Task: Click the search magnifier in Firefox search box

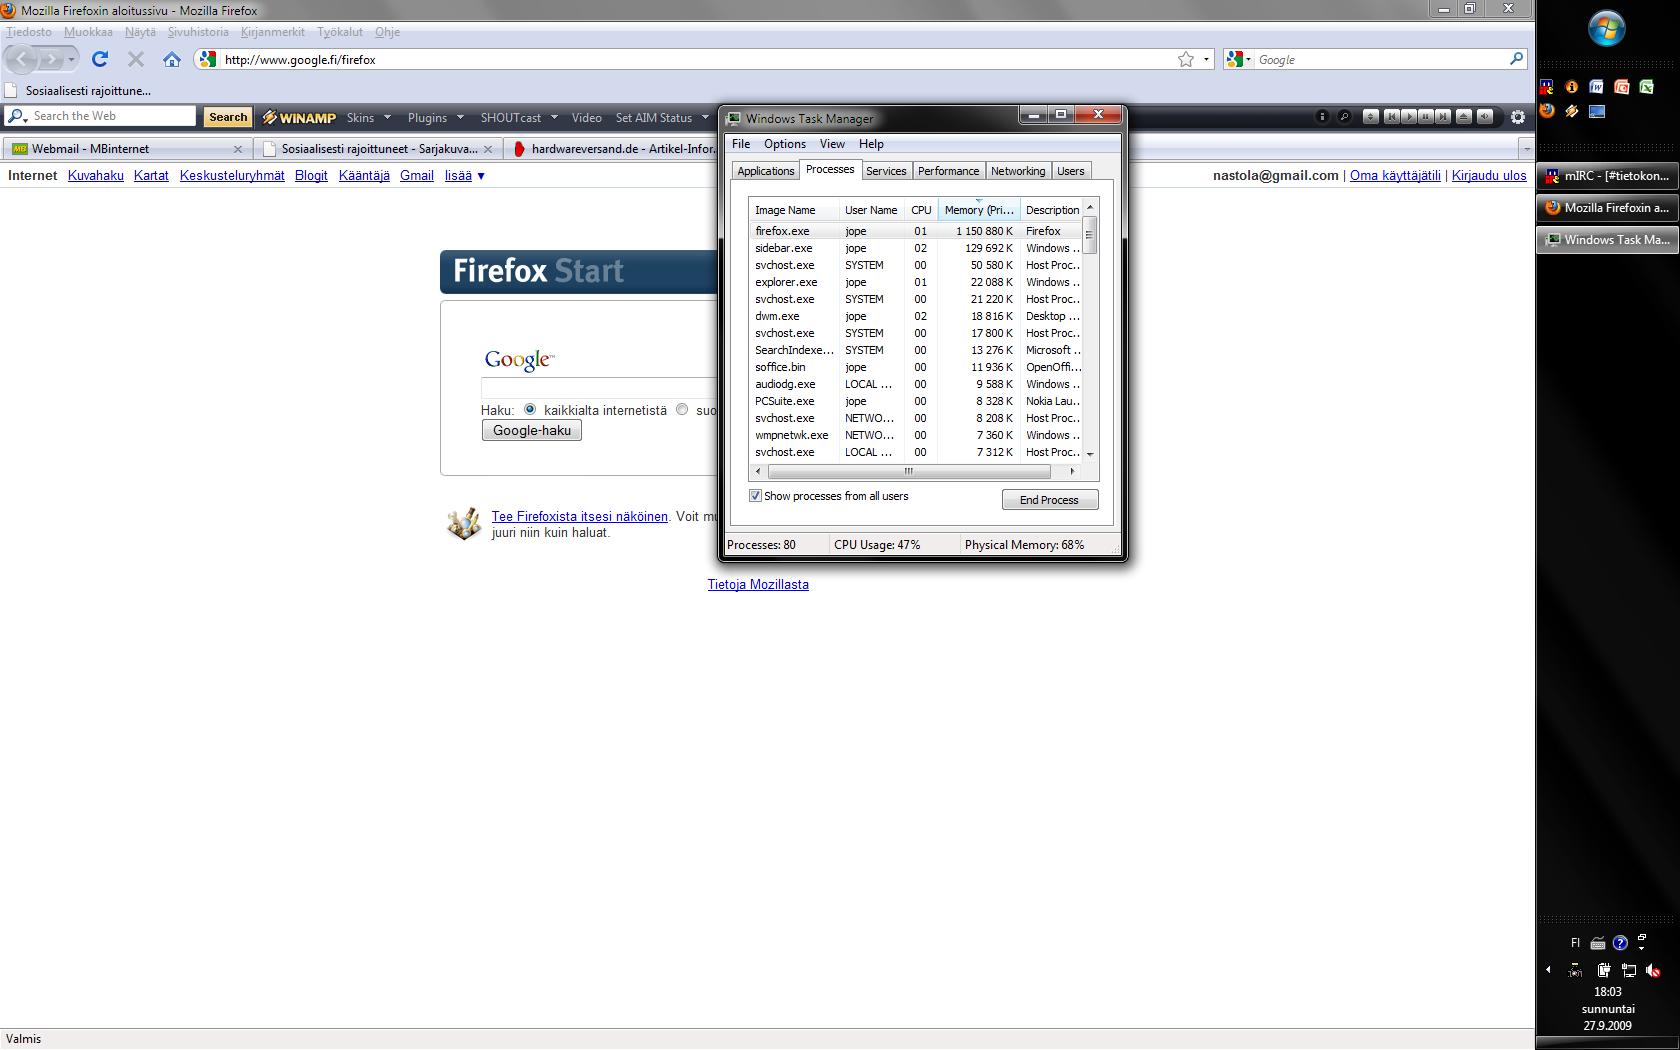Action: [x=1516, y=60]
